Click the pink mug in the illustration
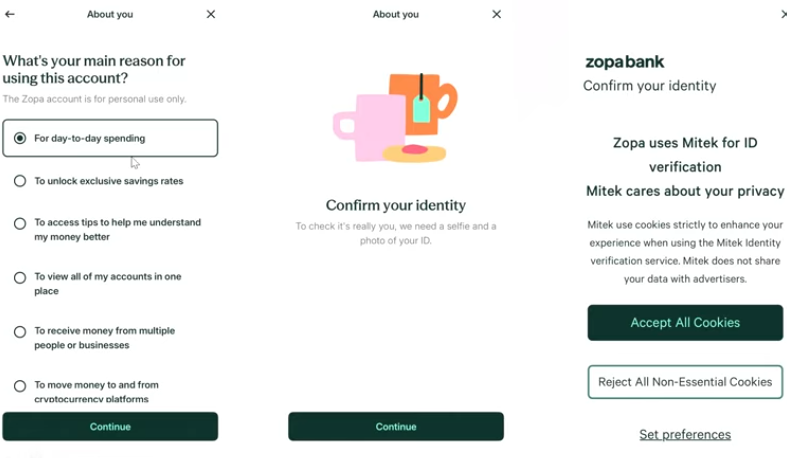 pyautogui.click(x=369, y=127)
